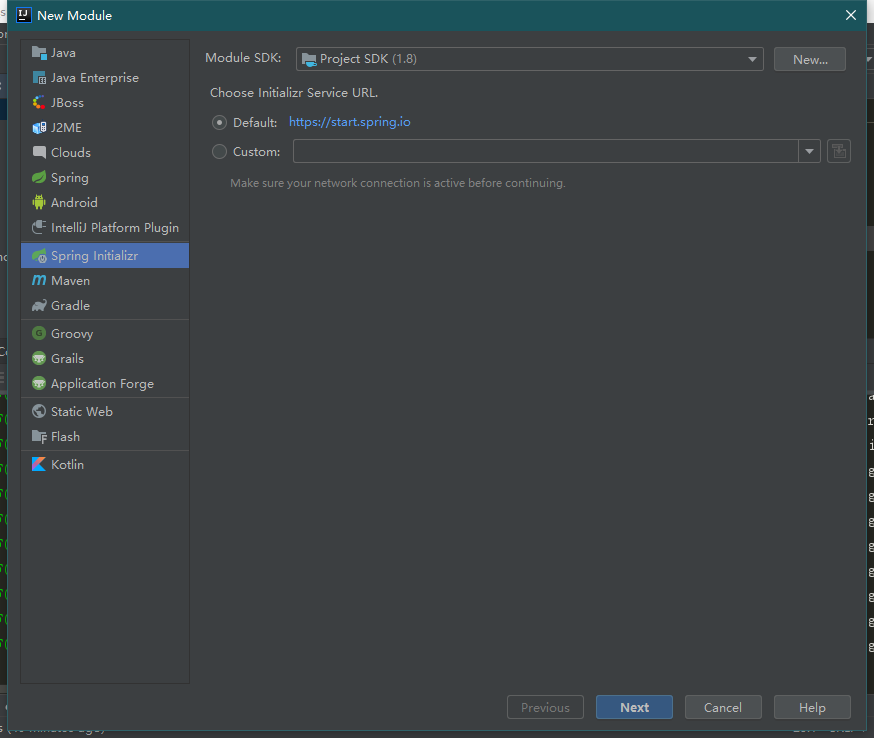Choose Java Enterprise module type
The image size is (874, 738).
[105, 78]
